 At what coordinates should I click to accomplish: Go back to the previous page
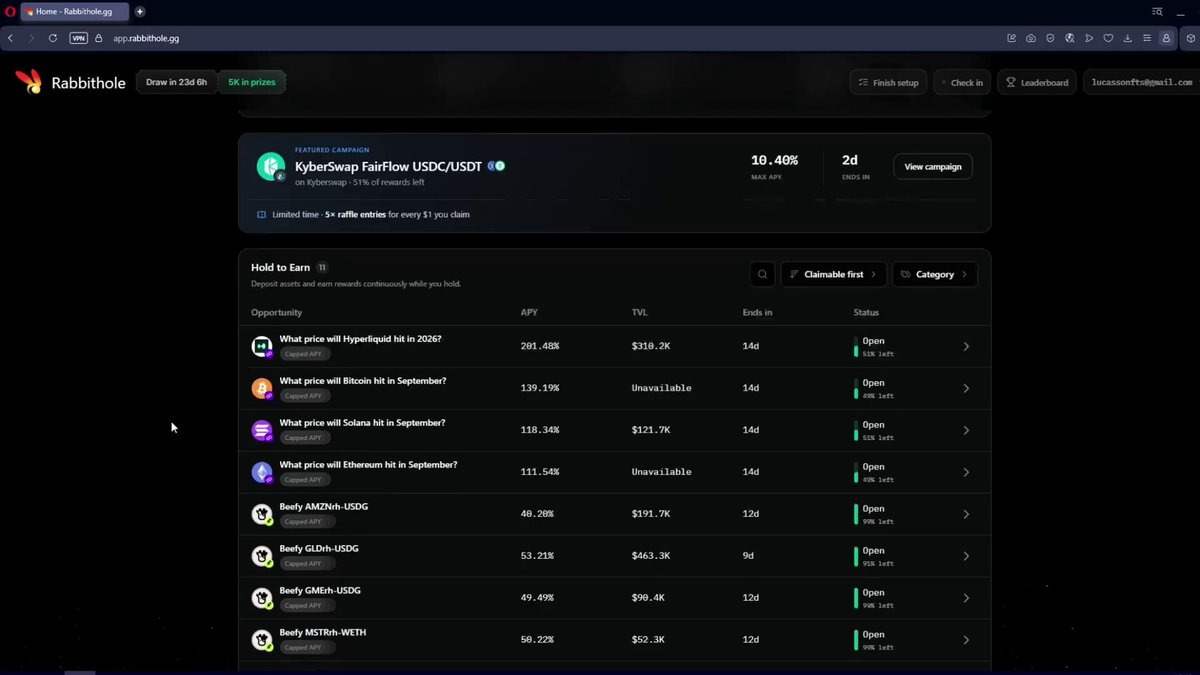tap(11, 38)
